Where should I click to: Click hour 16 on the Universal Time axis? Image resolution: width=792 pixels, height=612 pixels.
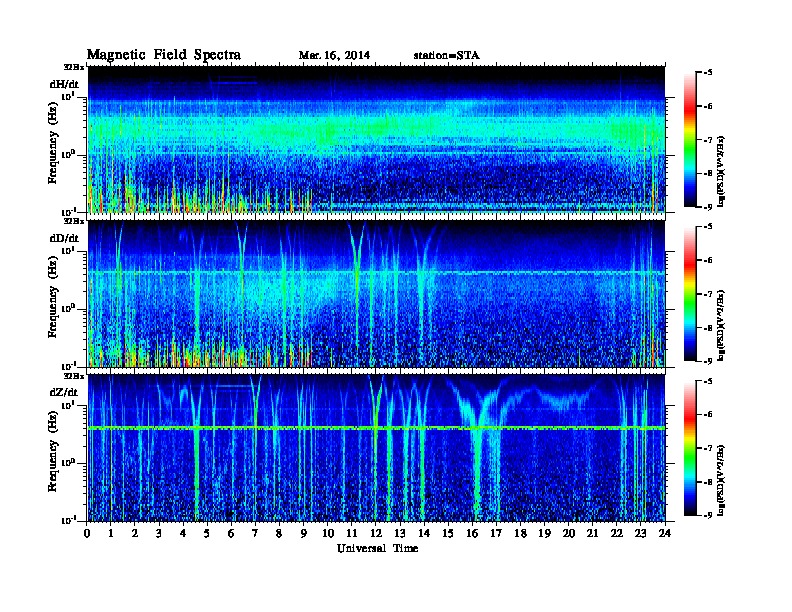point(472,533)
